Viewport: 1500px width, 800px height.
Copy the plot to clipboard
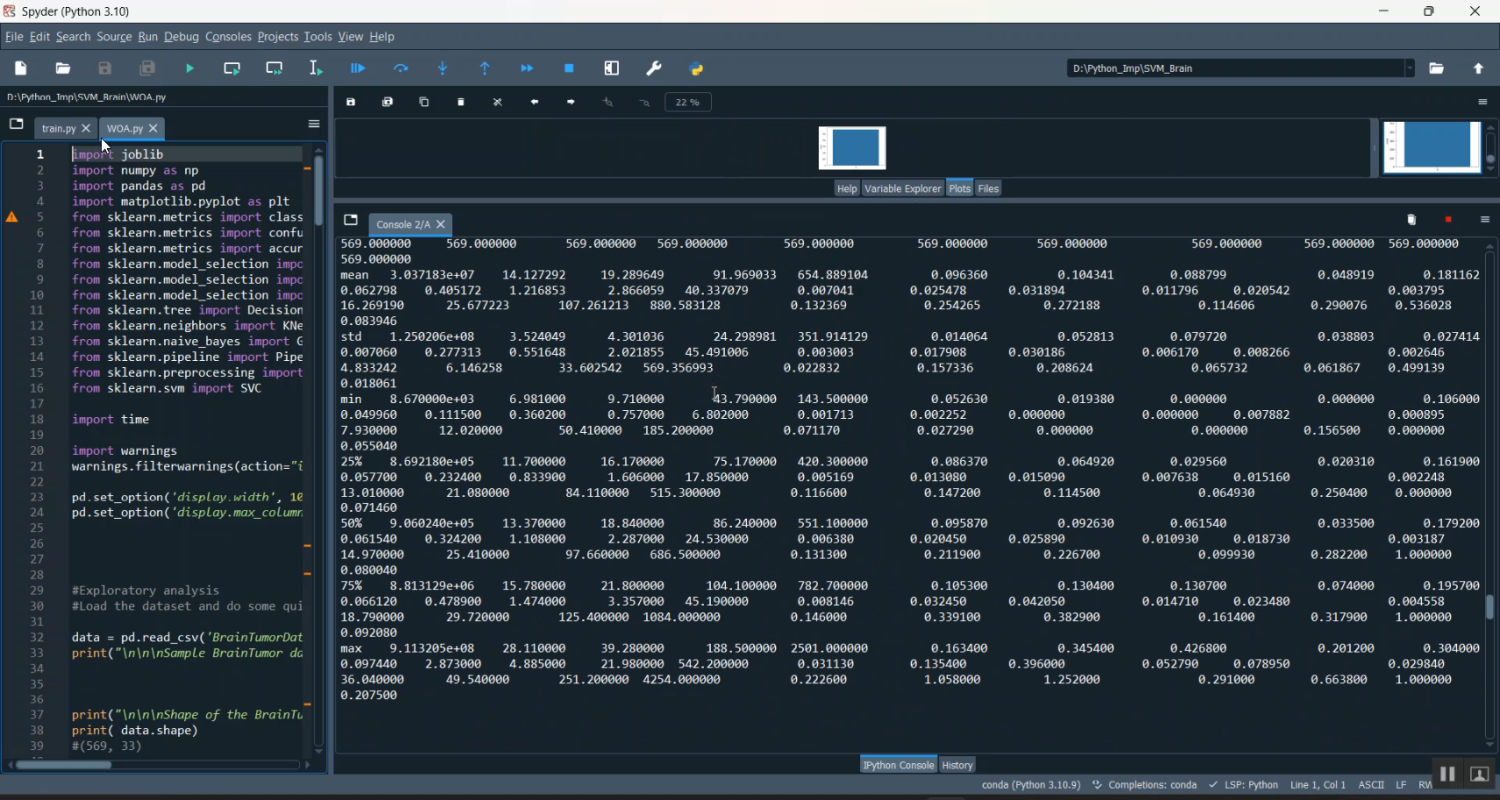424,102
